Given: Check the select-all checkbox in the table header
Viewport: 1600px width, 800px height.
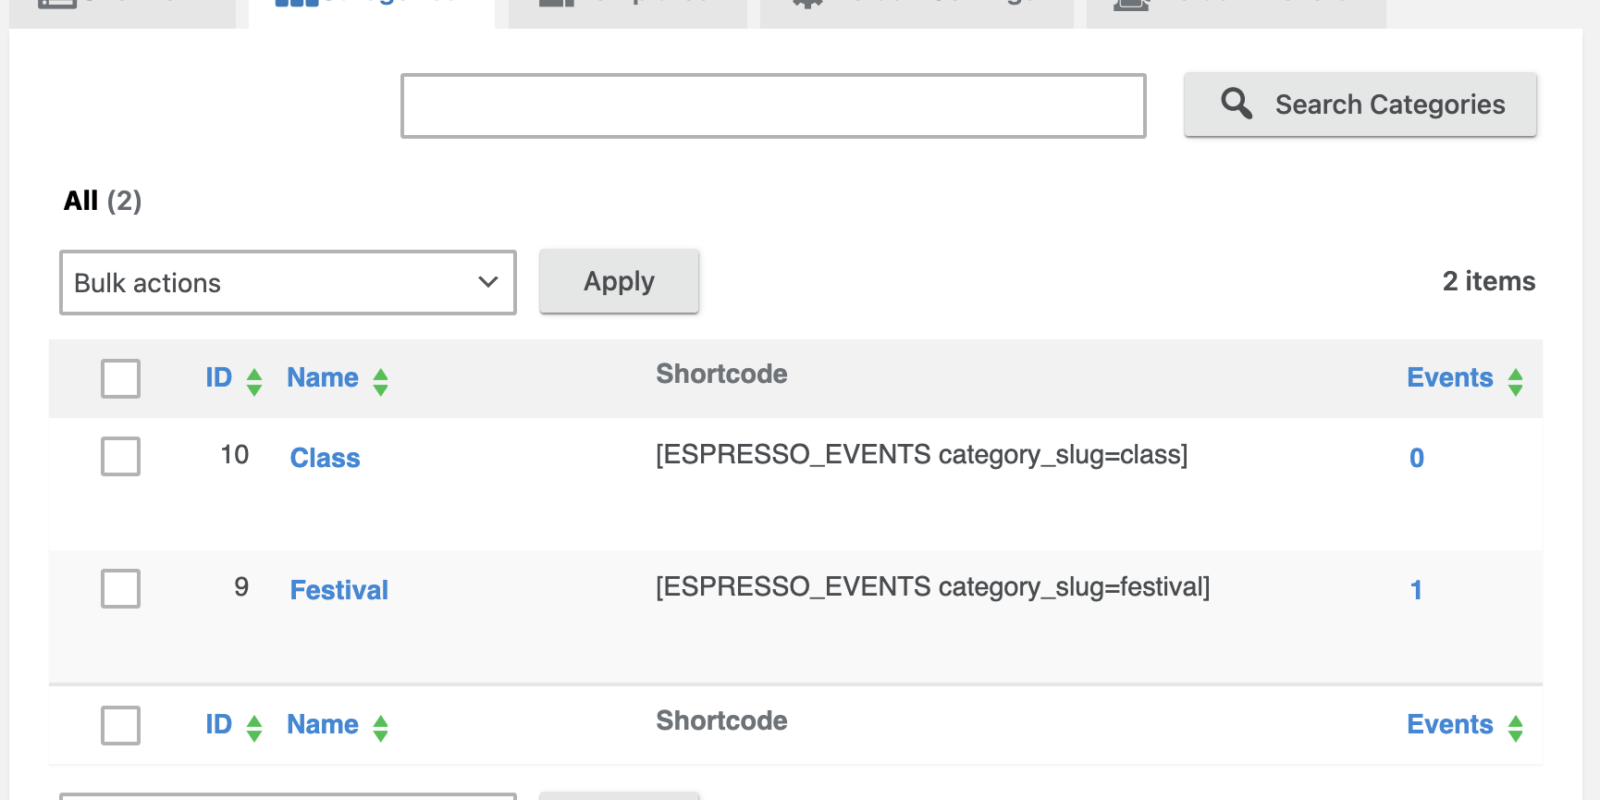Looking at the screenshot, I should click(120, 379).
